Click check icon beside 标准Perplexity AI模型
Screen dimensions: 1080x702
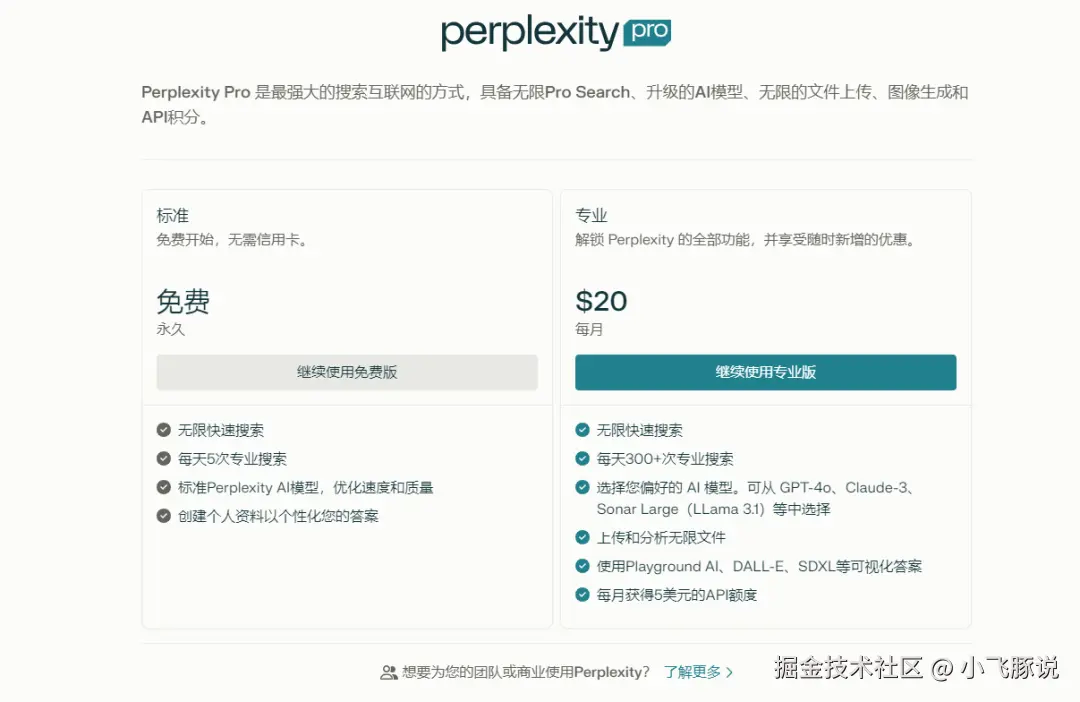click(164, 487)
